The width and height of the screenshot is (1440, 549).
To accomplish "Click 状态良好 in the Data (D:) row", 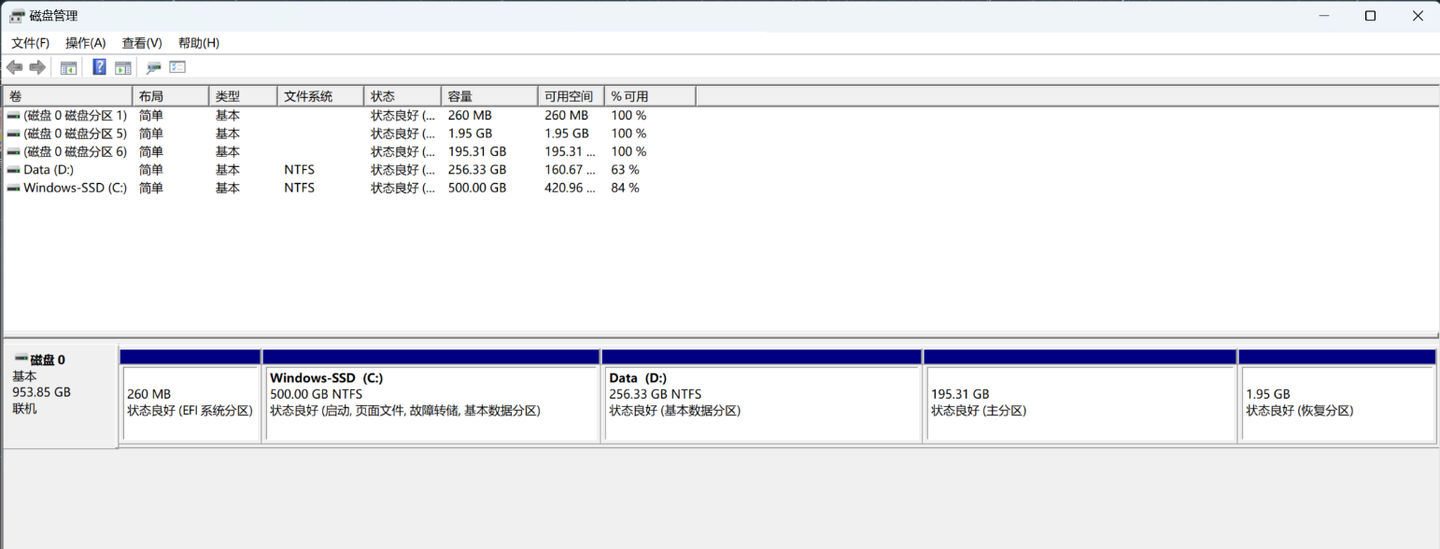I will 403,170.
